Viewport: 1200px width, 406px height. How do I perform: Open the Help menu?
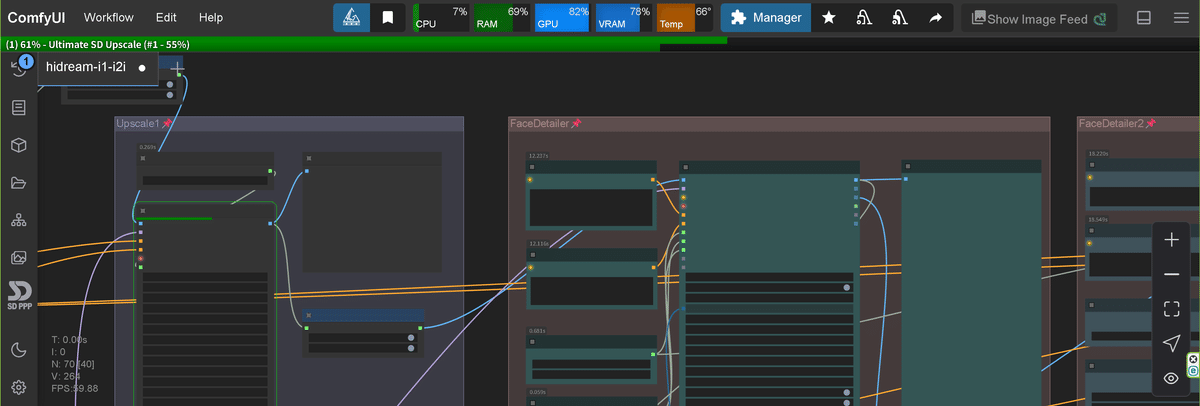tap(211, 18)
